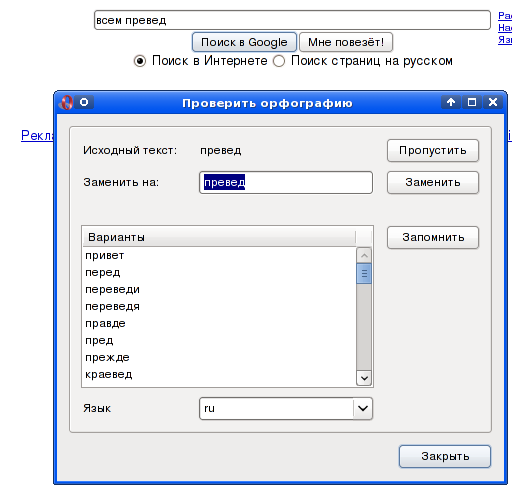Maximize the spell check dialog
The height and width of the screenshot is (488, 512).
pyautogui.click(x=472, y=102)
